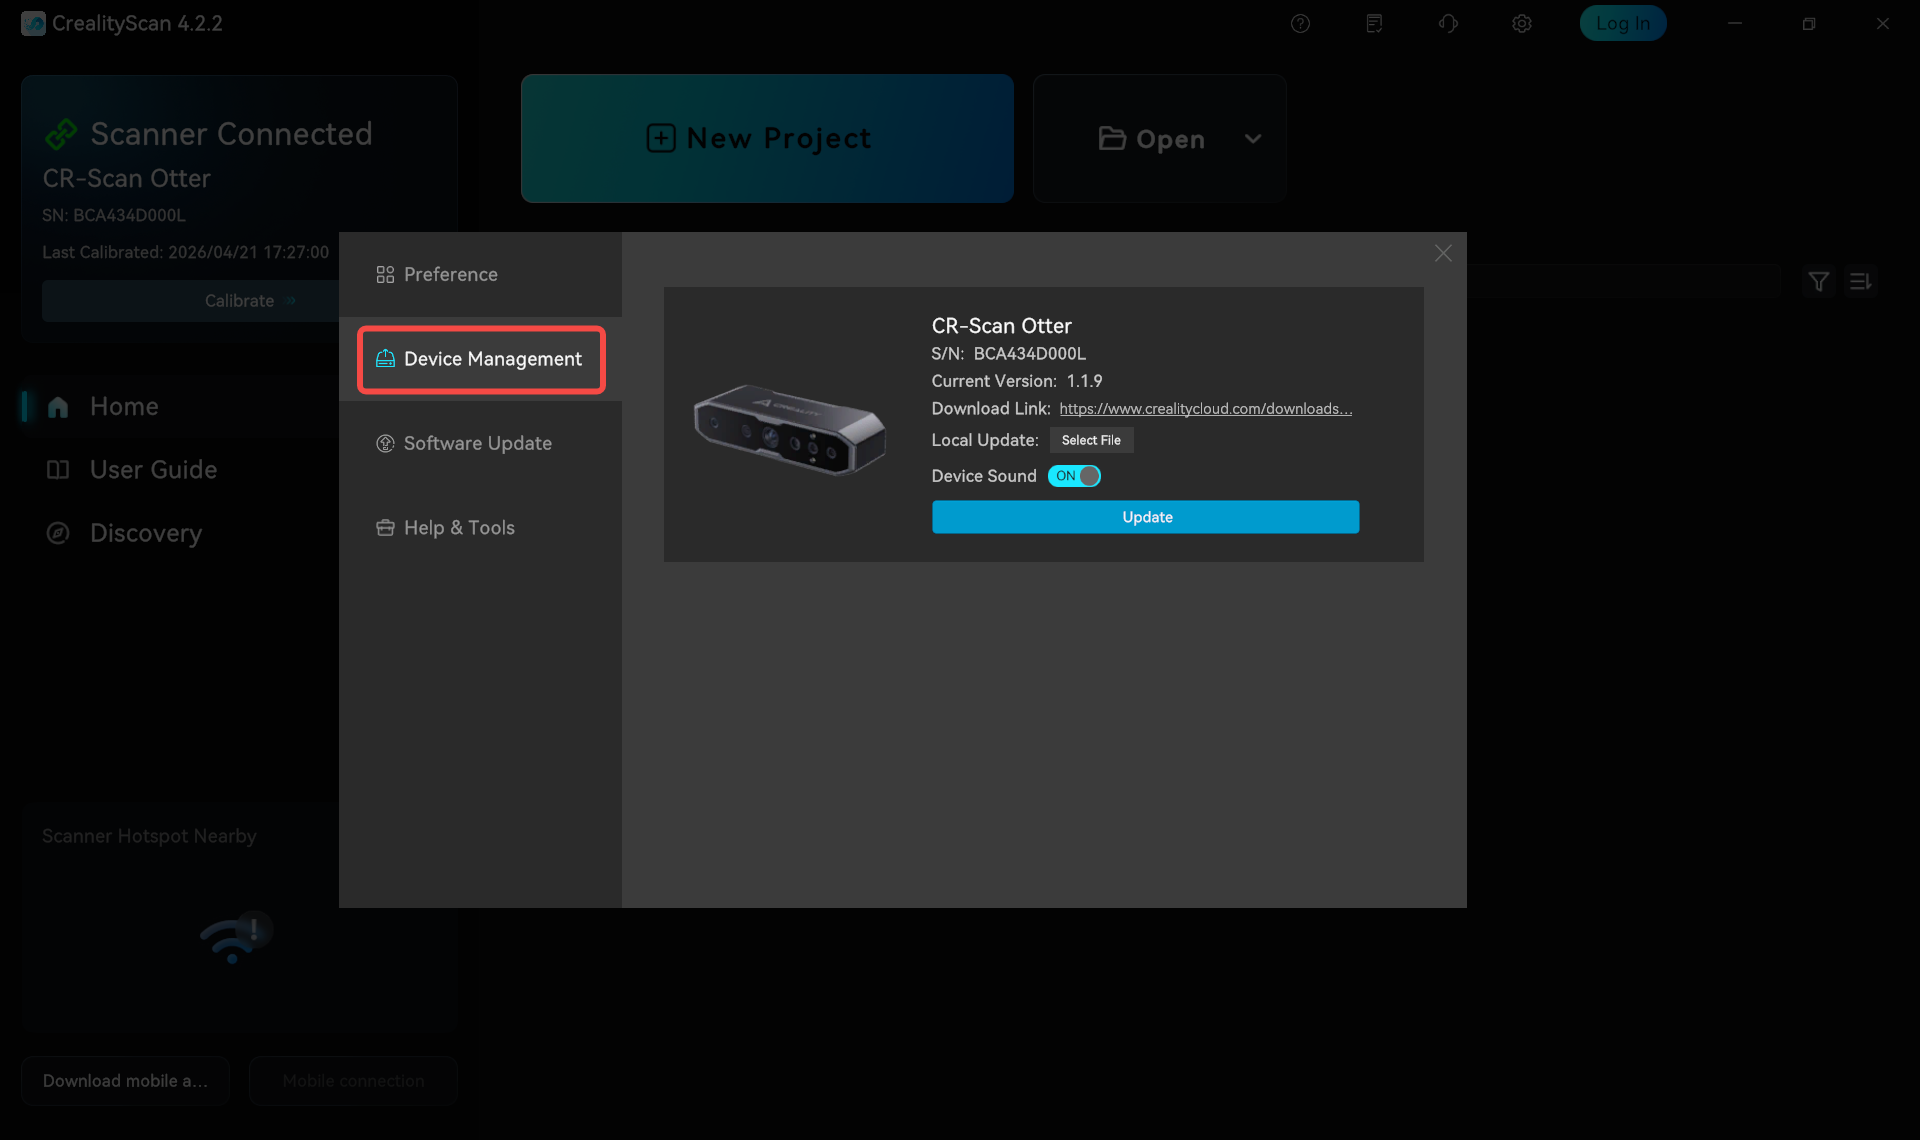Click the Download mobile app button
1920x1140 pixels.
pos(125,1081)
